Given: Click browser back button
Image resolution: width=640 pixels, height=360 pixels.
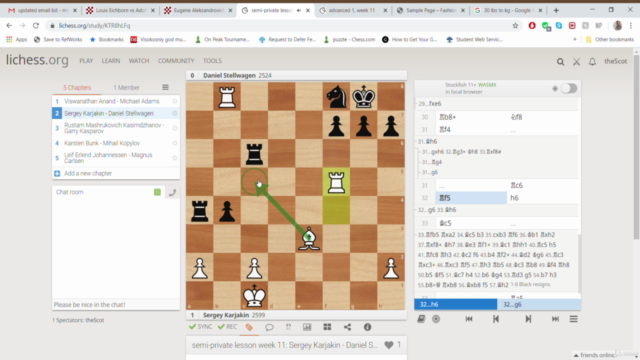Looking at the screenshot, I should pos(9,25).
